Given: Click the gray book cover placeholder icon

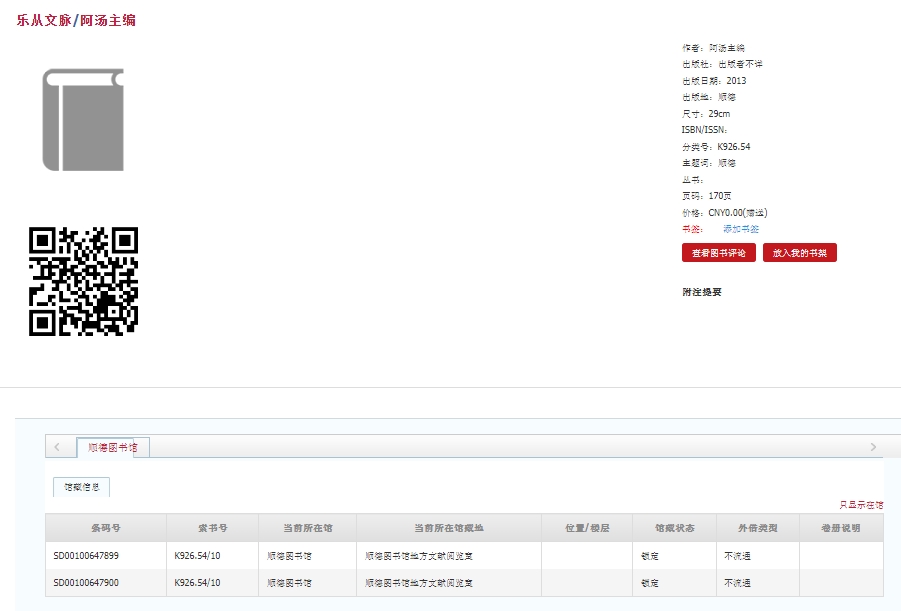Looking at the screenshot, I should pyautogui.click(x=83, y=120).
